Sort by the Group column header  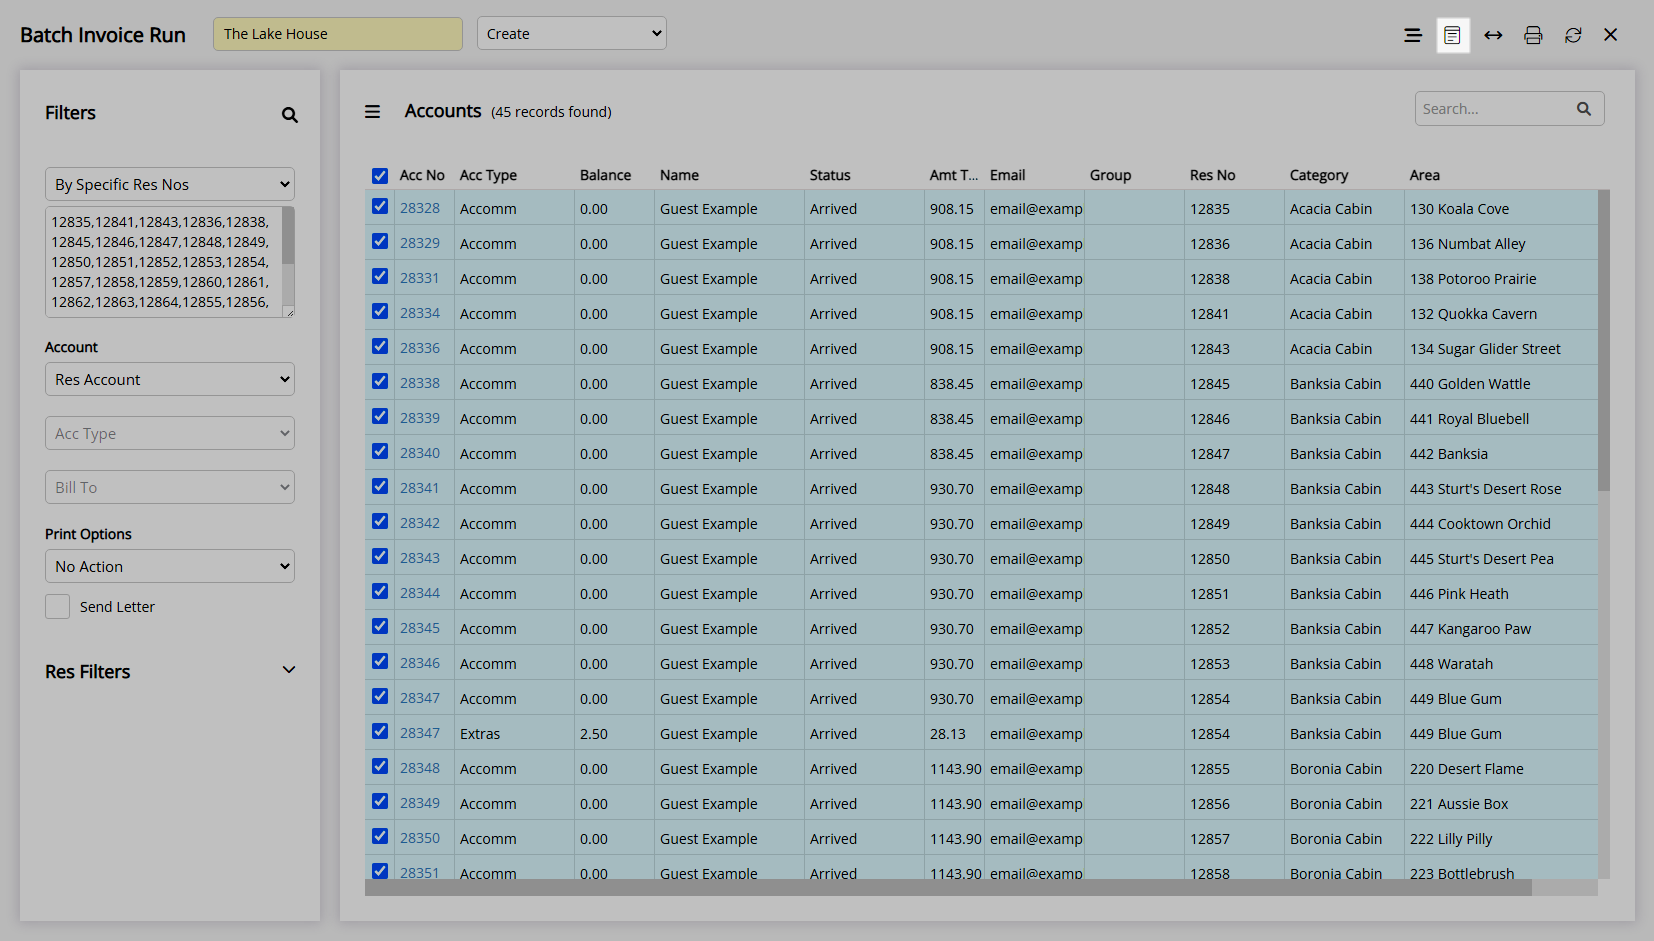tap(1110, 175)
